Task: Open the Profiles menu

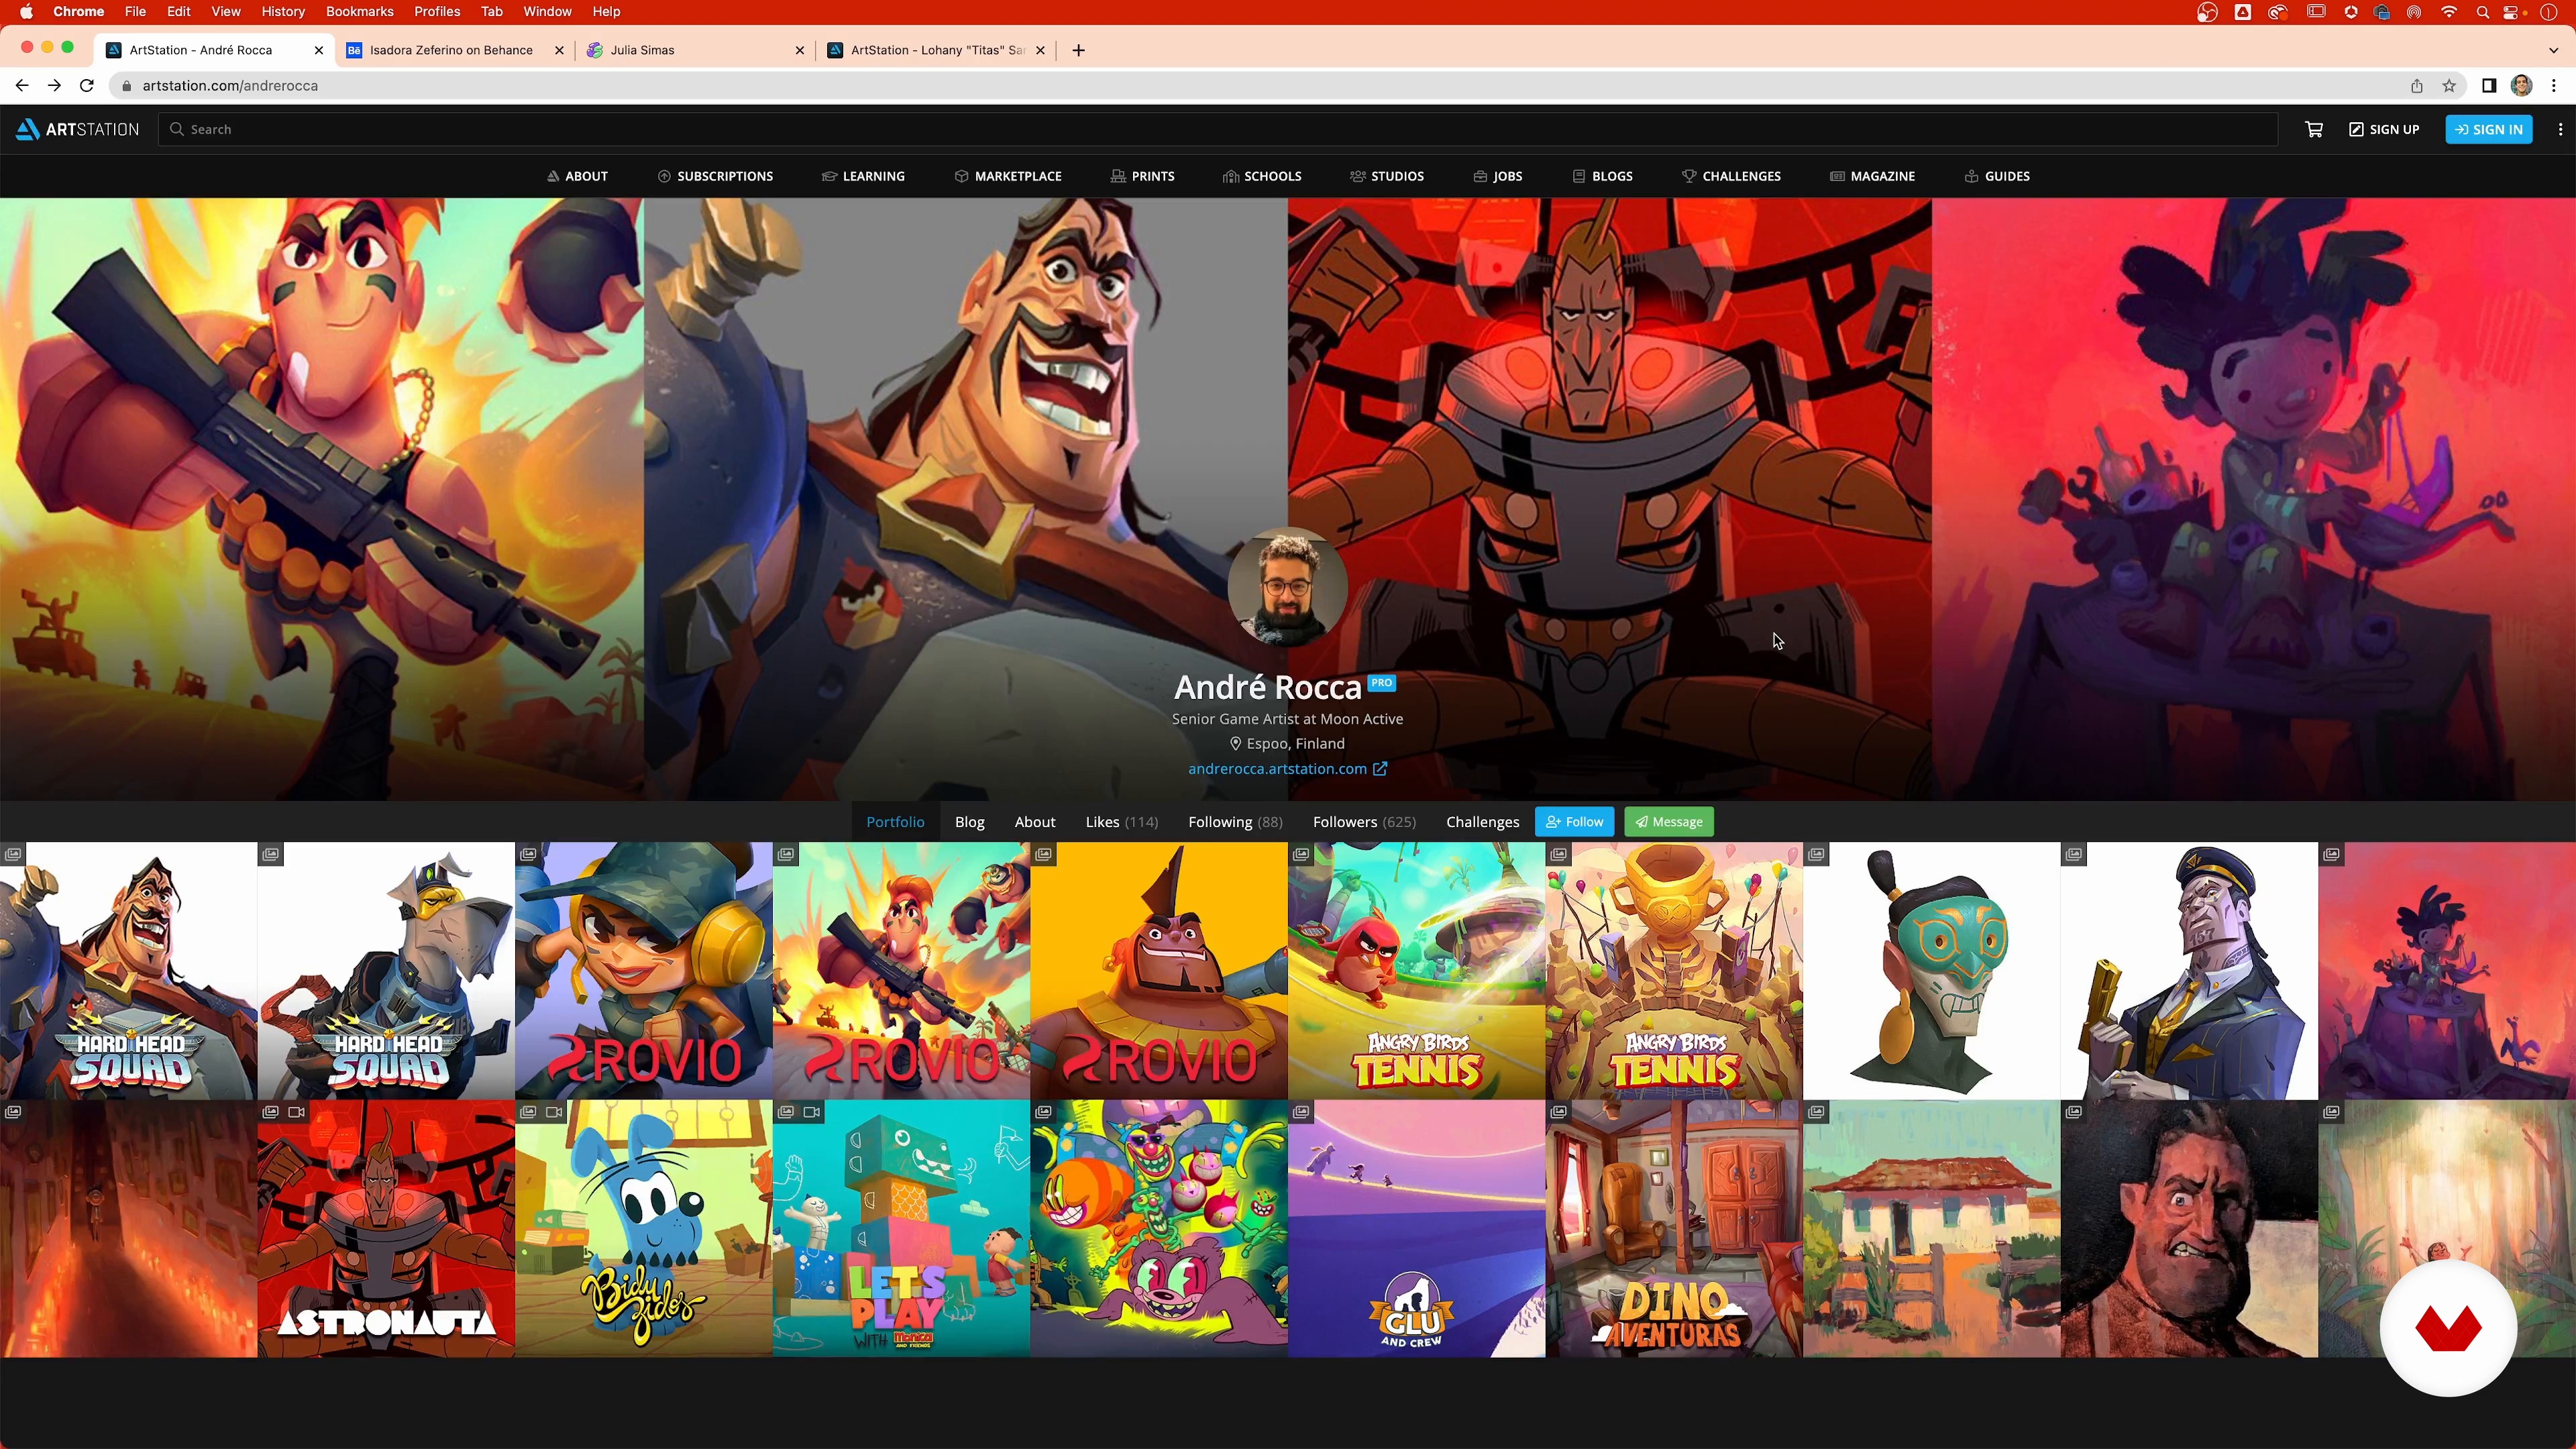Action: (437, 12)
